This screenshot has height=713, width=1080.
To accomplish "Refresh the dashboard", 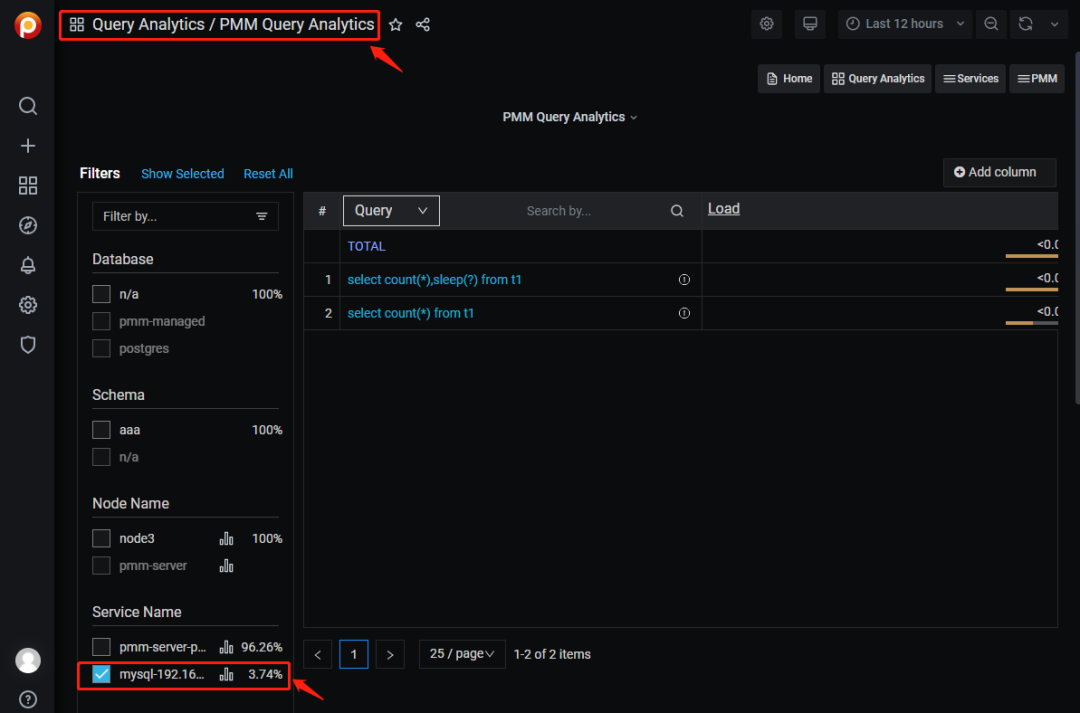I will pyautogui.click(x=1026, y=24).
